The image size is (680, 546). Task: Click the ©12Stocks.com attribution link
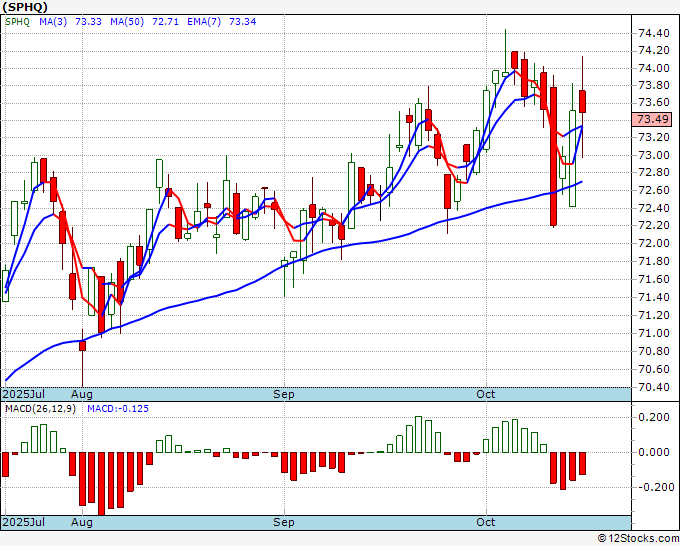click(638, 539)
